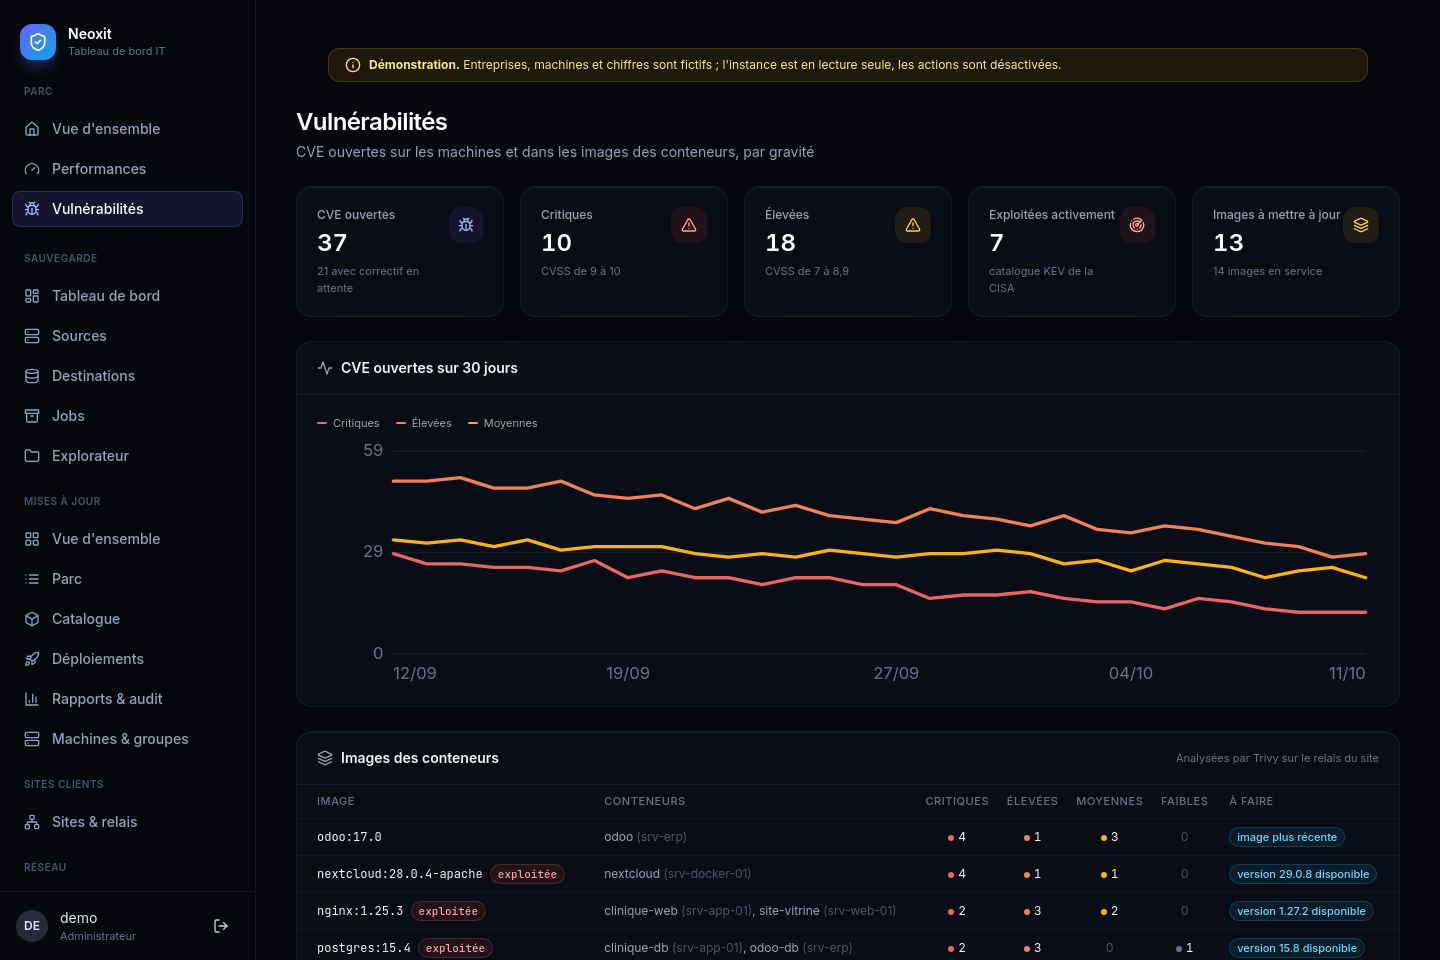Click the info icon in the Démonstration banner

point(353,65)
